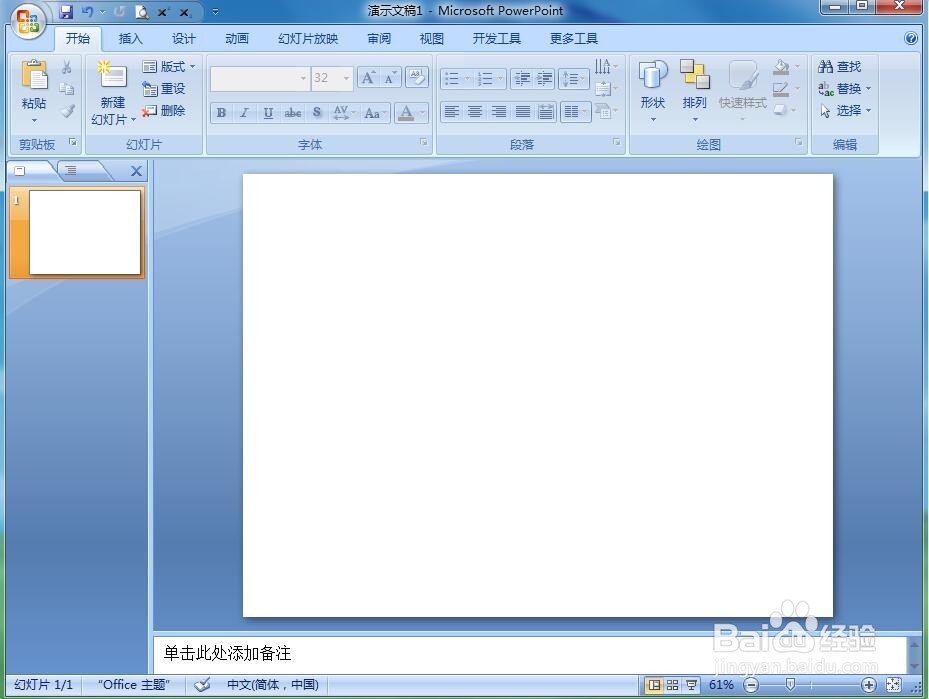Expand the font name combo box
This screenshot has height=699, width=929.
coord(303,78)
